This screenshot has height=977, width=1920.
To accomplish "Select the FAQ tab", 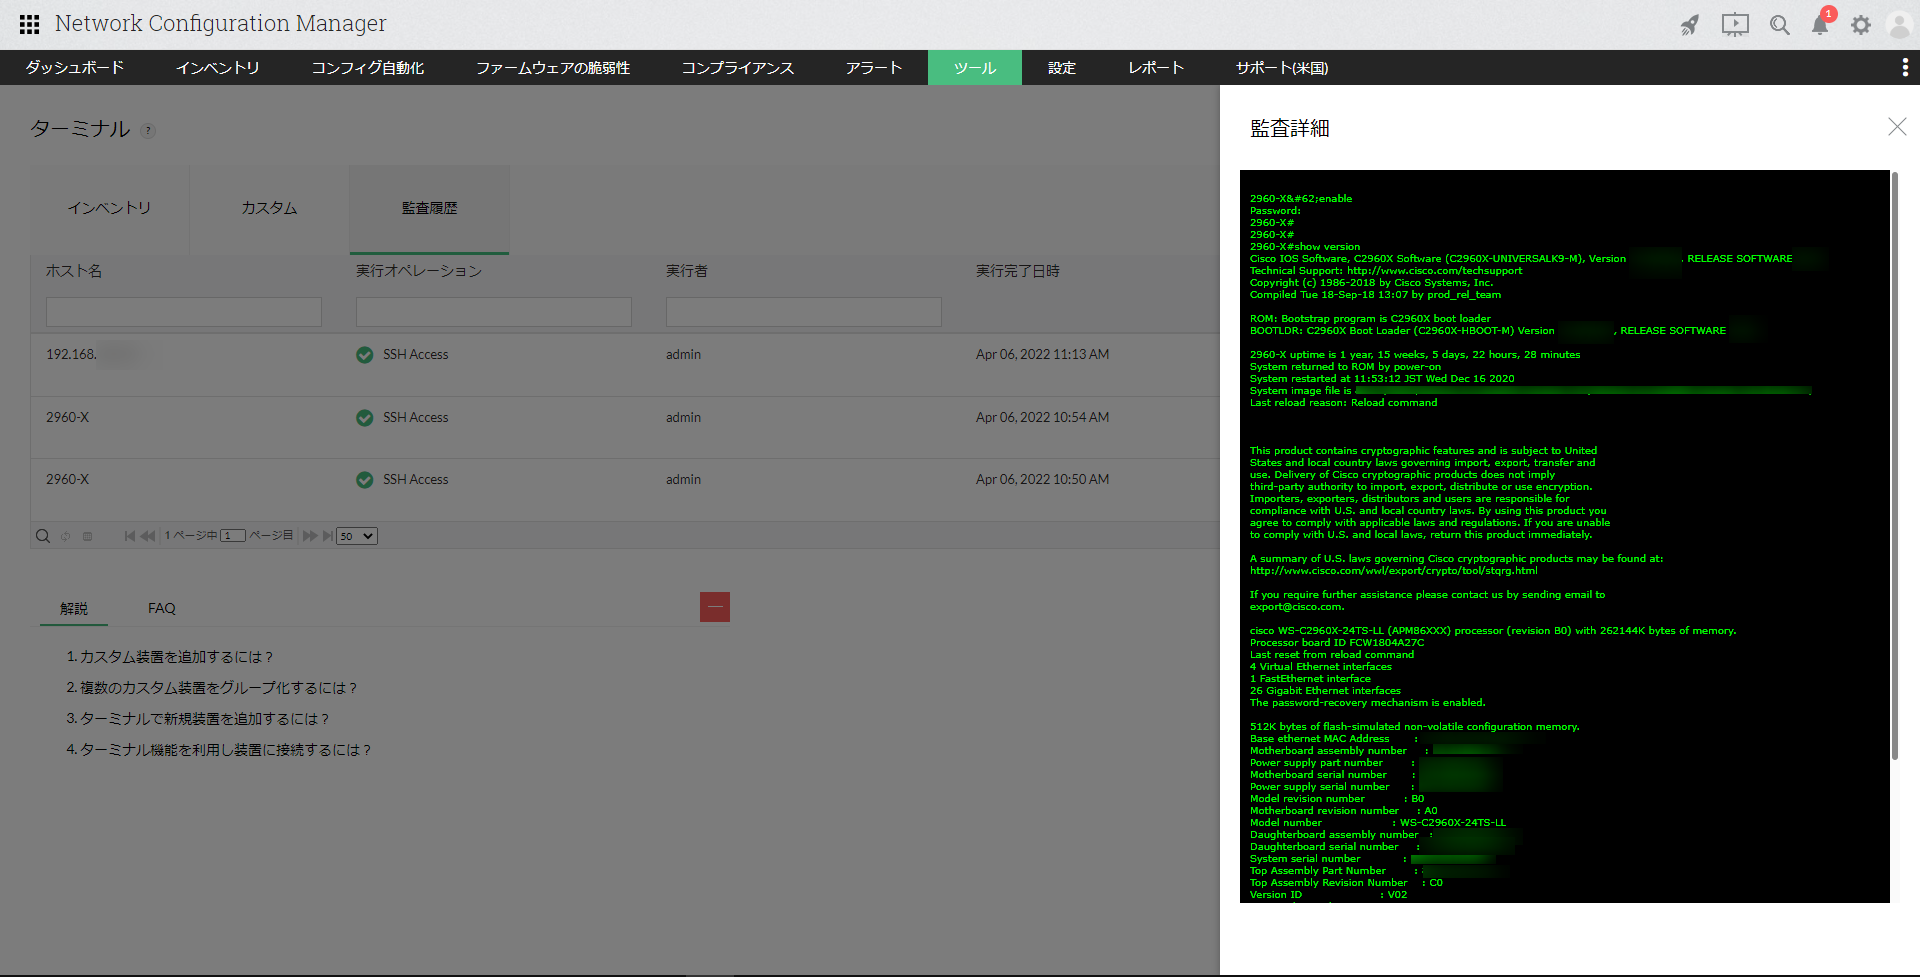I will (161, 608).
